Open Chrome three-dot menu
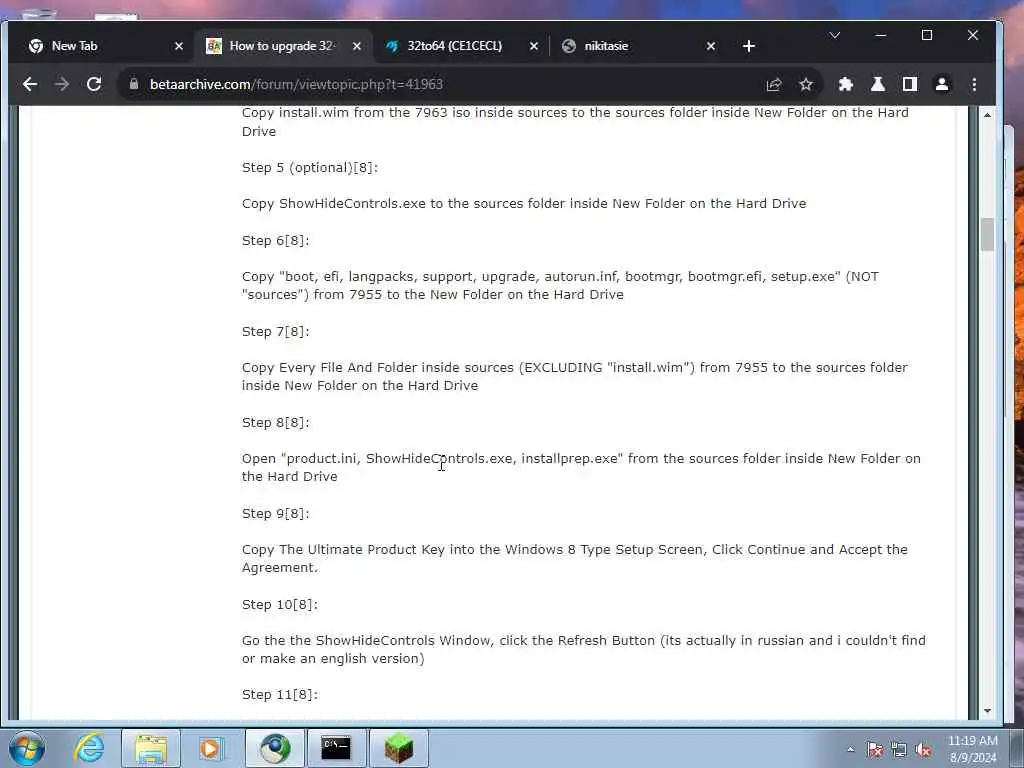Screen dimensions: 1024x768 pos(974,84)
